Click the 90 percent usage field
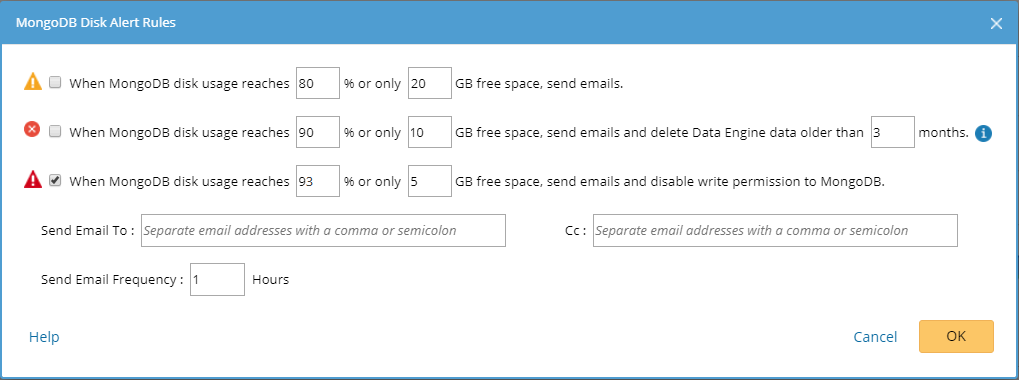1019x380 pixels. pyautogui.click(x=318, y=132)
